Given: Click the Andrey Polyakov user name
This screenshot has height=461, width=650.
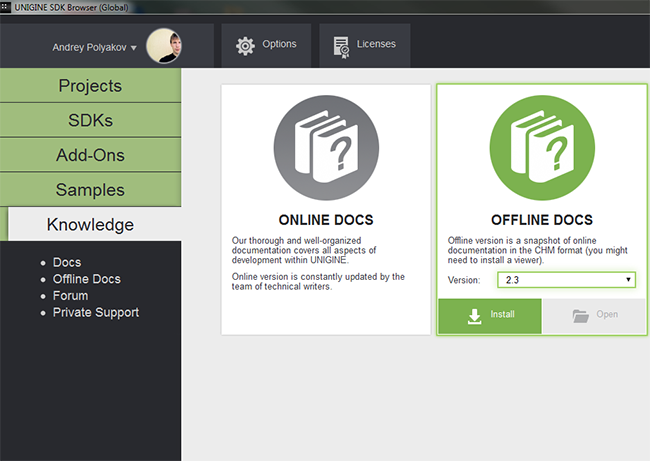Looking at the screenshot, I should [x=89, y=48].
